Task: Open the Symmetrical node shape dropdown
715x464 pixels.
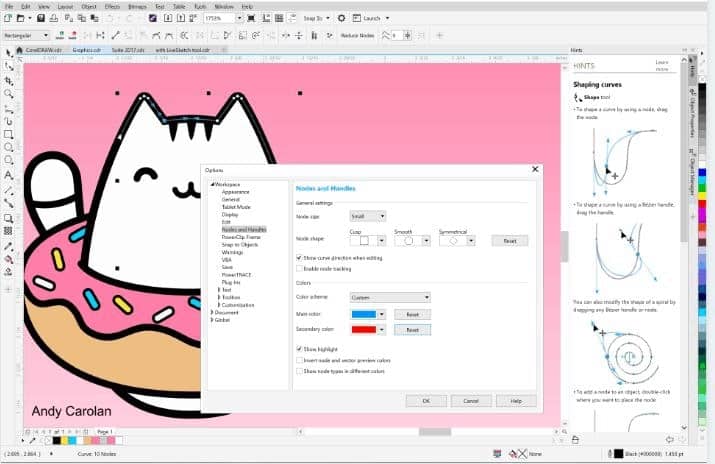Action: tap(471, 241)
